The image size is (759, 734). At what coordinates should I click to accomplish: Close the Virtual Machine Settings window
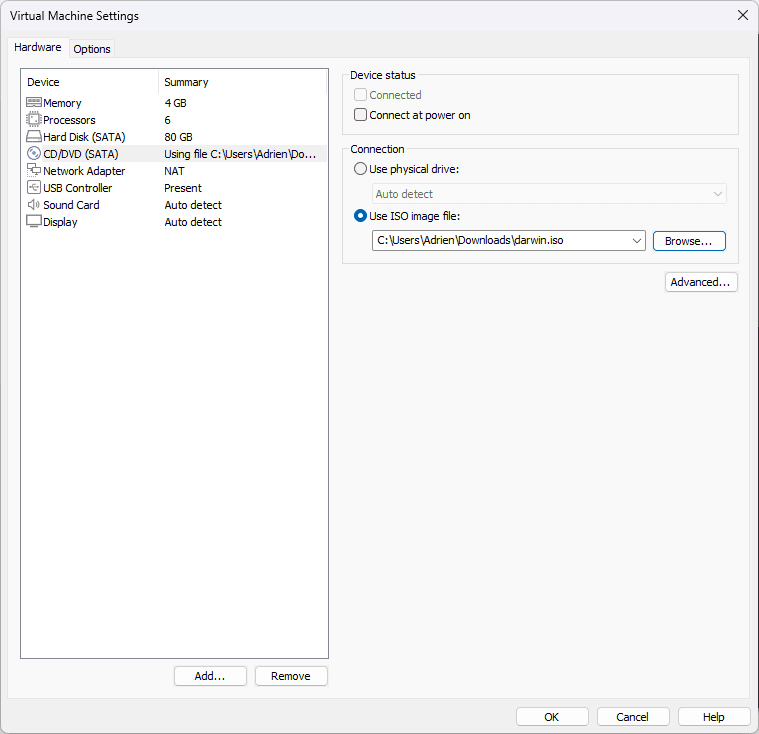click(743, 15)
